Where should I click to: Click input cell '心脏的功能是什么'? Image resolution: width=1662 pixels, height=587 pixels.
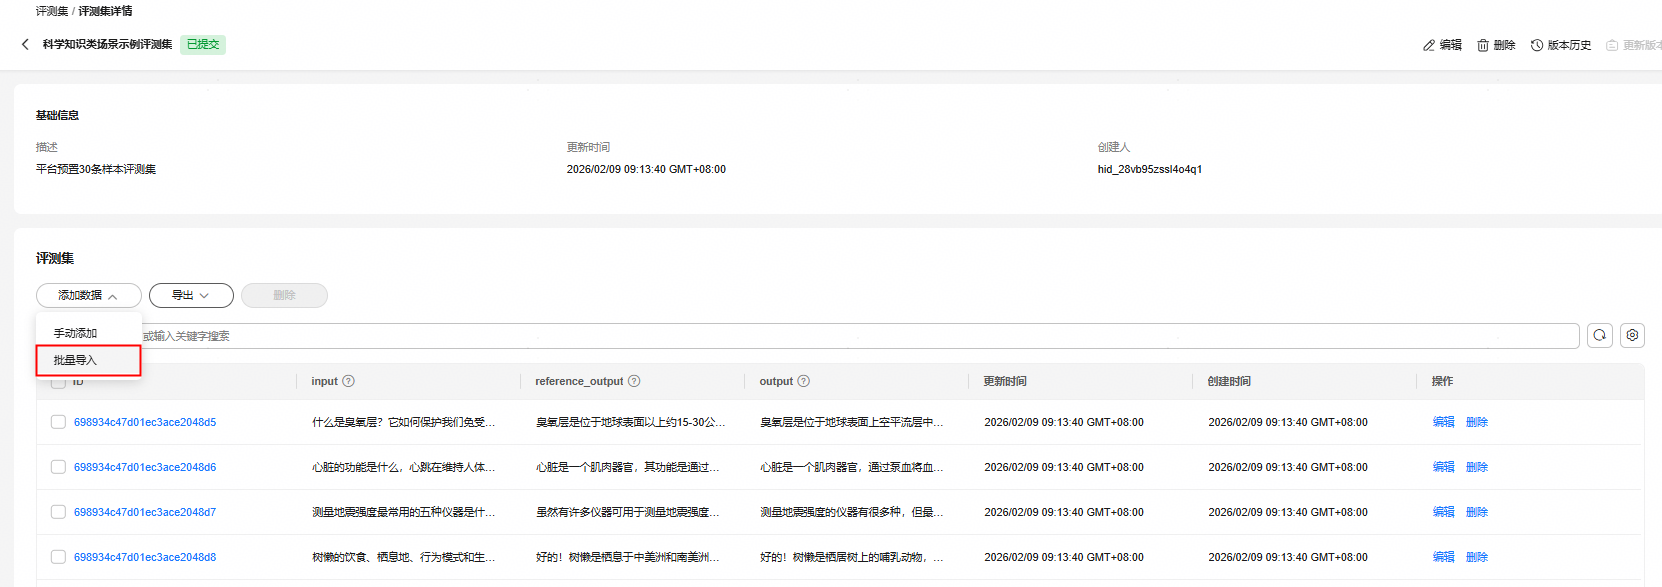(x=403, y=467)
